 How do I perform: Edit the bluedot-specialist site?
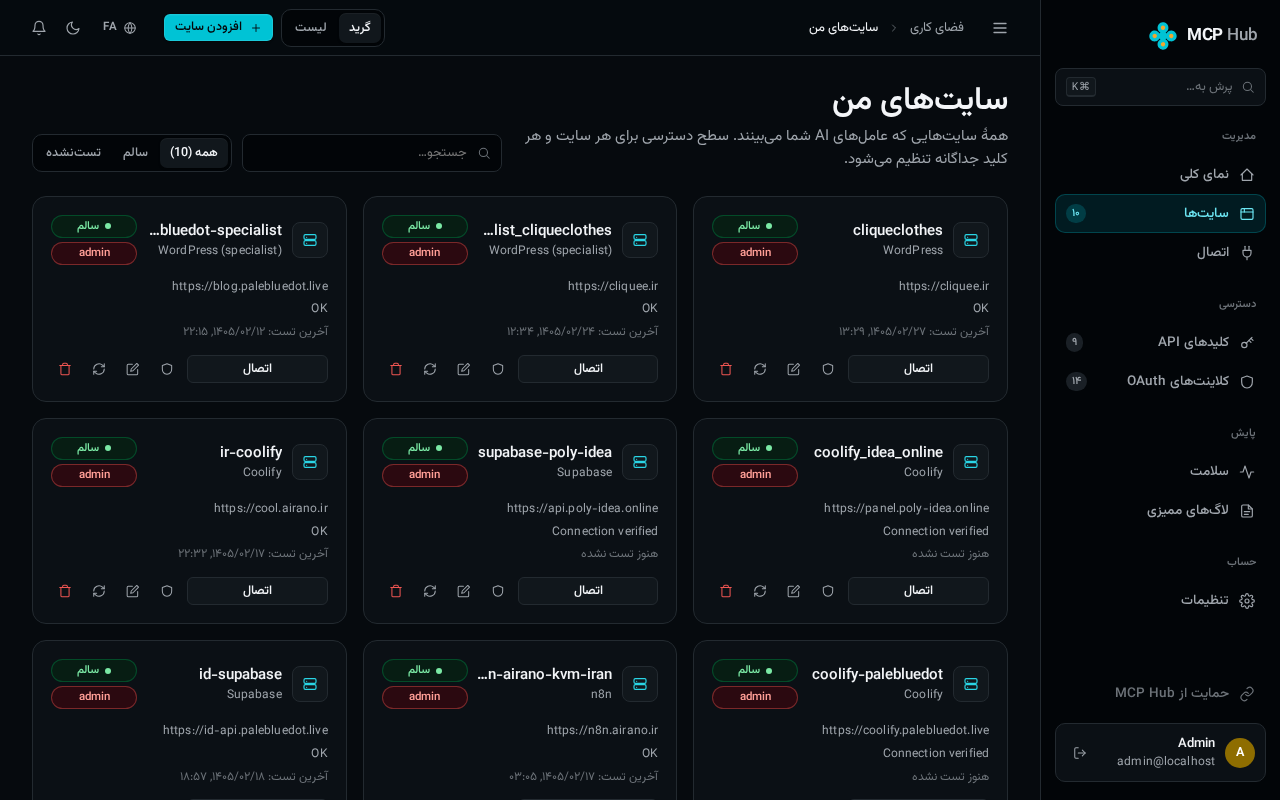click(x=133, y=369)
